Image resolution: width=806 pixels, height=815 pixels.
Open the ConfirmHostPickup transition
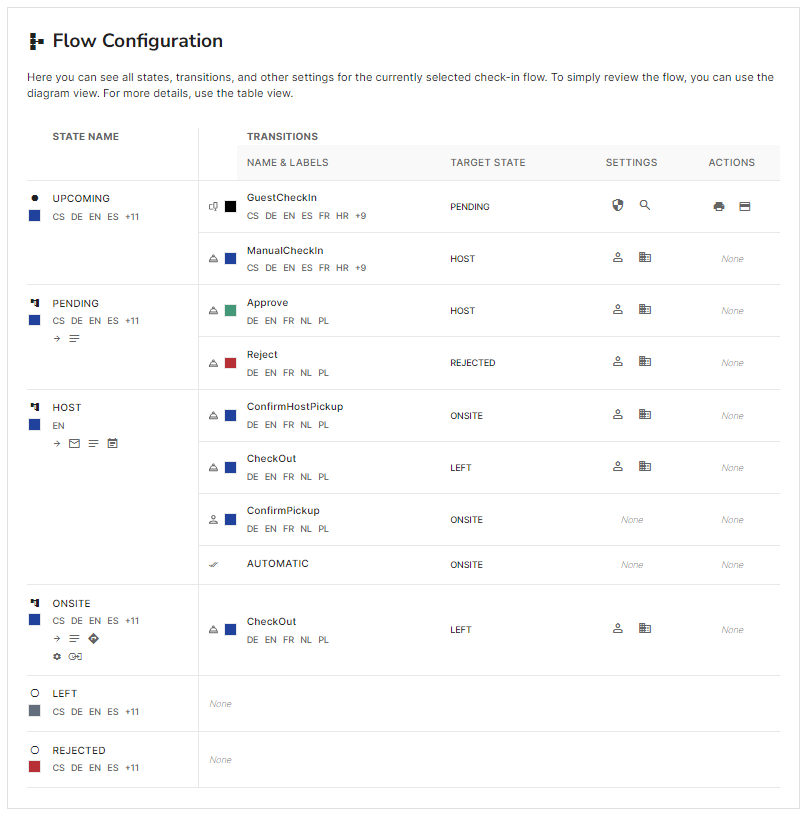(295, 406)
